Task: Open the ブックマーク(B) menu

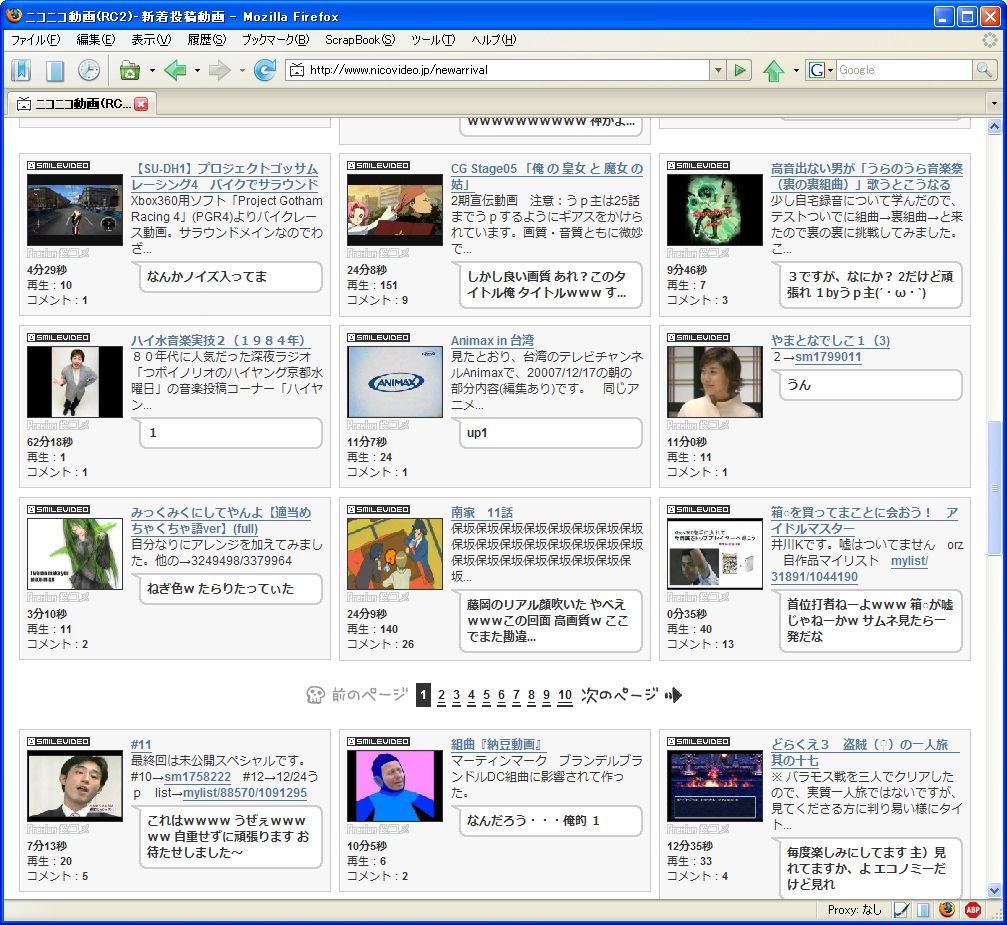Action: pyautogui.click(x=276, y=40)
